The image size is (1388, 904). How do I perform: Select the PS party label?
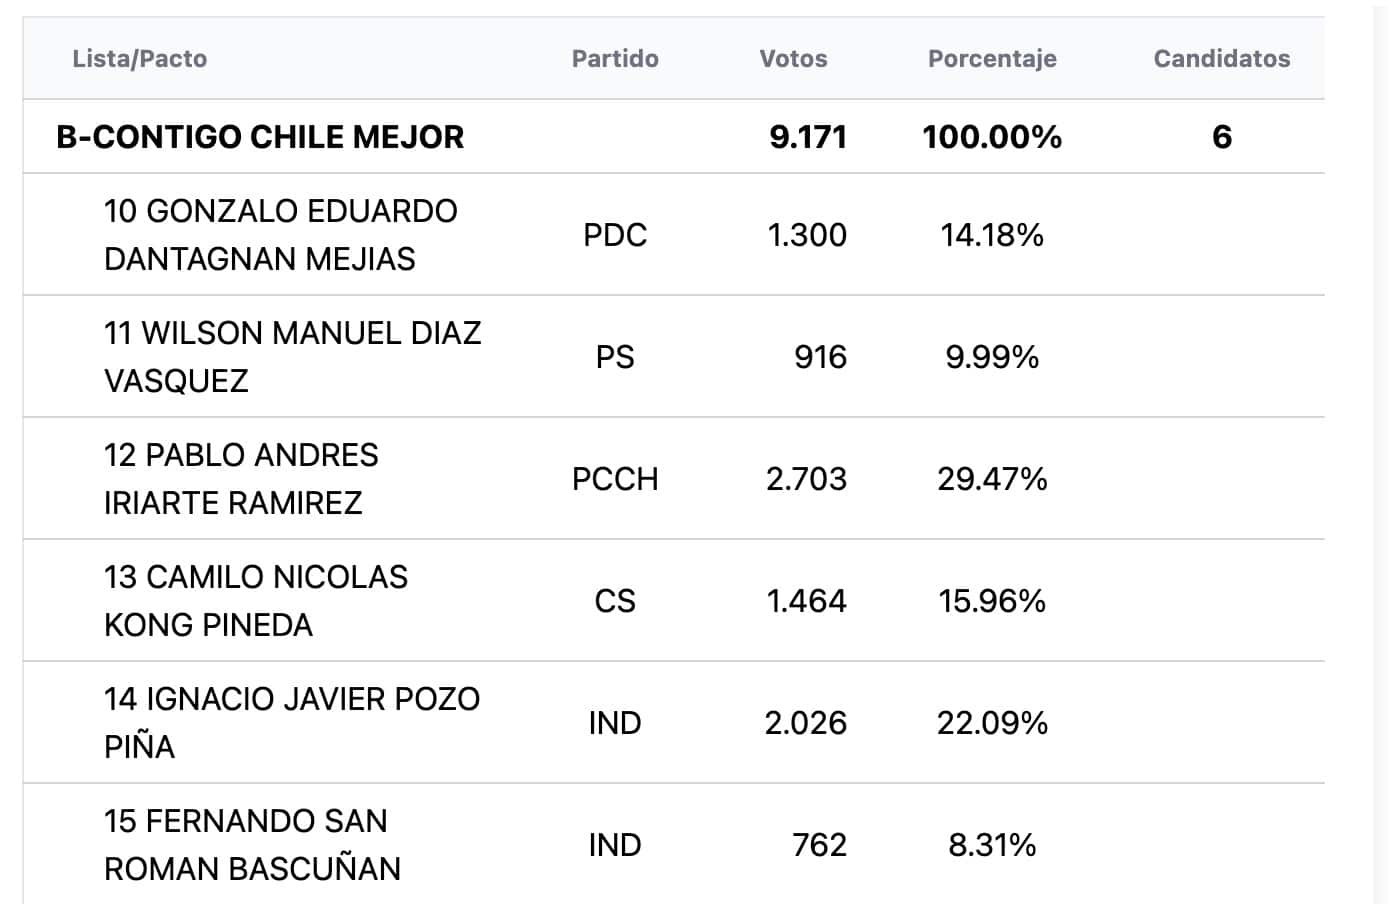click(x=615, y=357)
